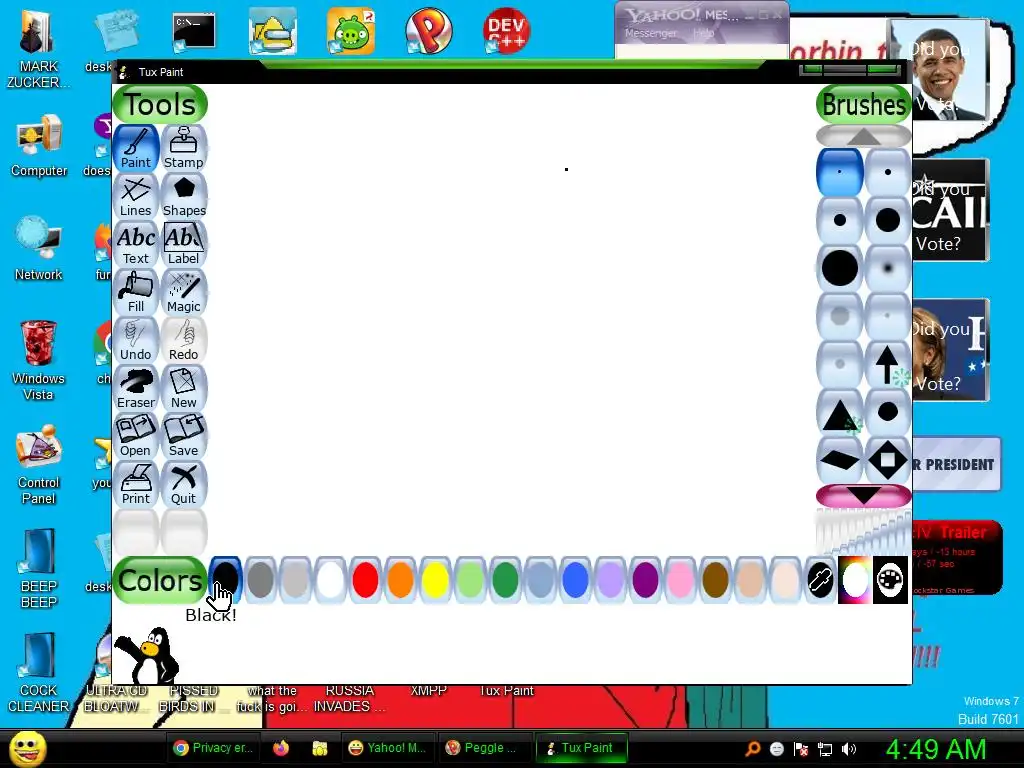The image size is (1024, 768).
Task: Open the Network desktop icon
Action: (x=38, y=249)
